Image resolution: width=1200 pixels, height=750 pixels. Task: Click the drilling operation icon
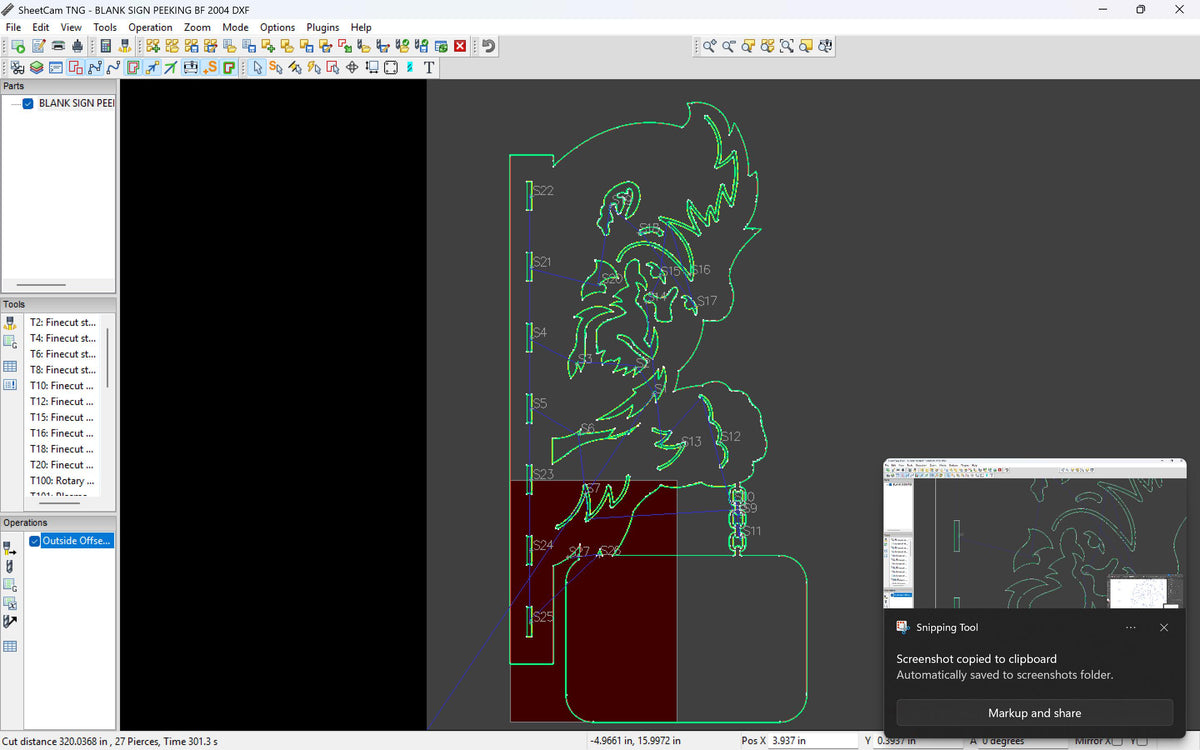coord(10,566)
